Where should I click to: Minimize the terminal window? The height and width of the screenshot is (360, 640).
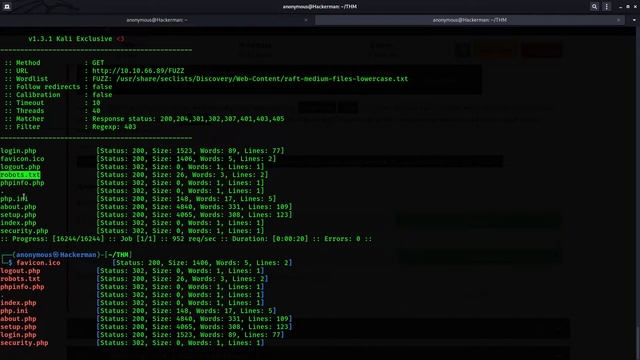620,7
